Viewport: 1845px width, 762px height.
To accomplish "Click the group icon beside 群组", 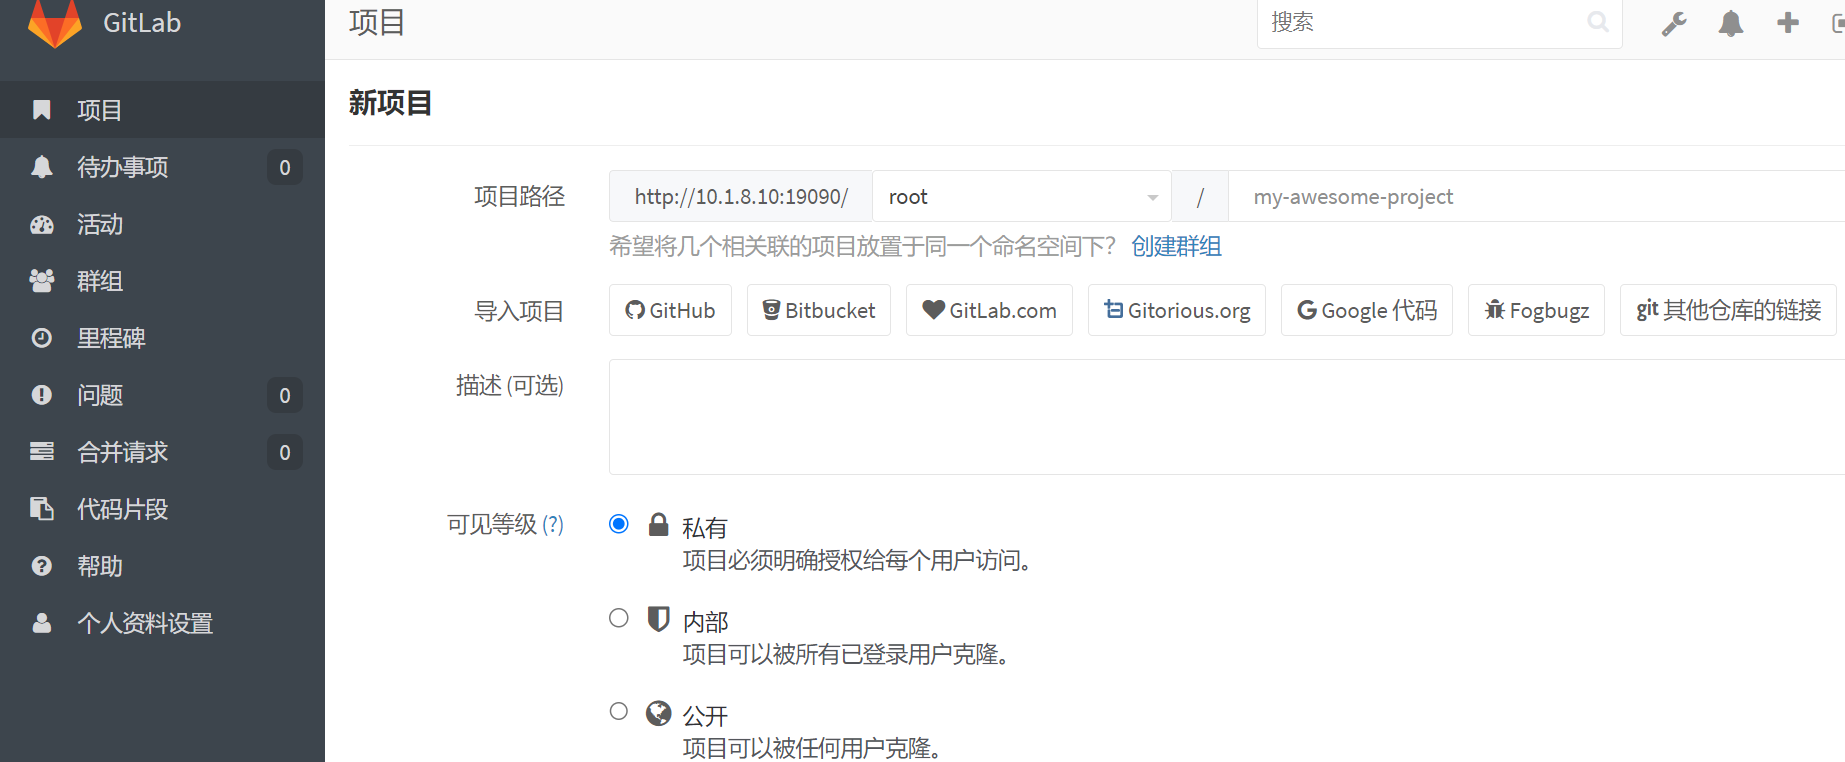I will [42, 281].
